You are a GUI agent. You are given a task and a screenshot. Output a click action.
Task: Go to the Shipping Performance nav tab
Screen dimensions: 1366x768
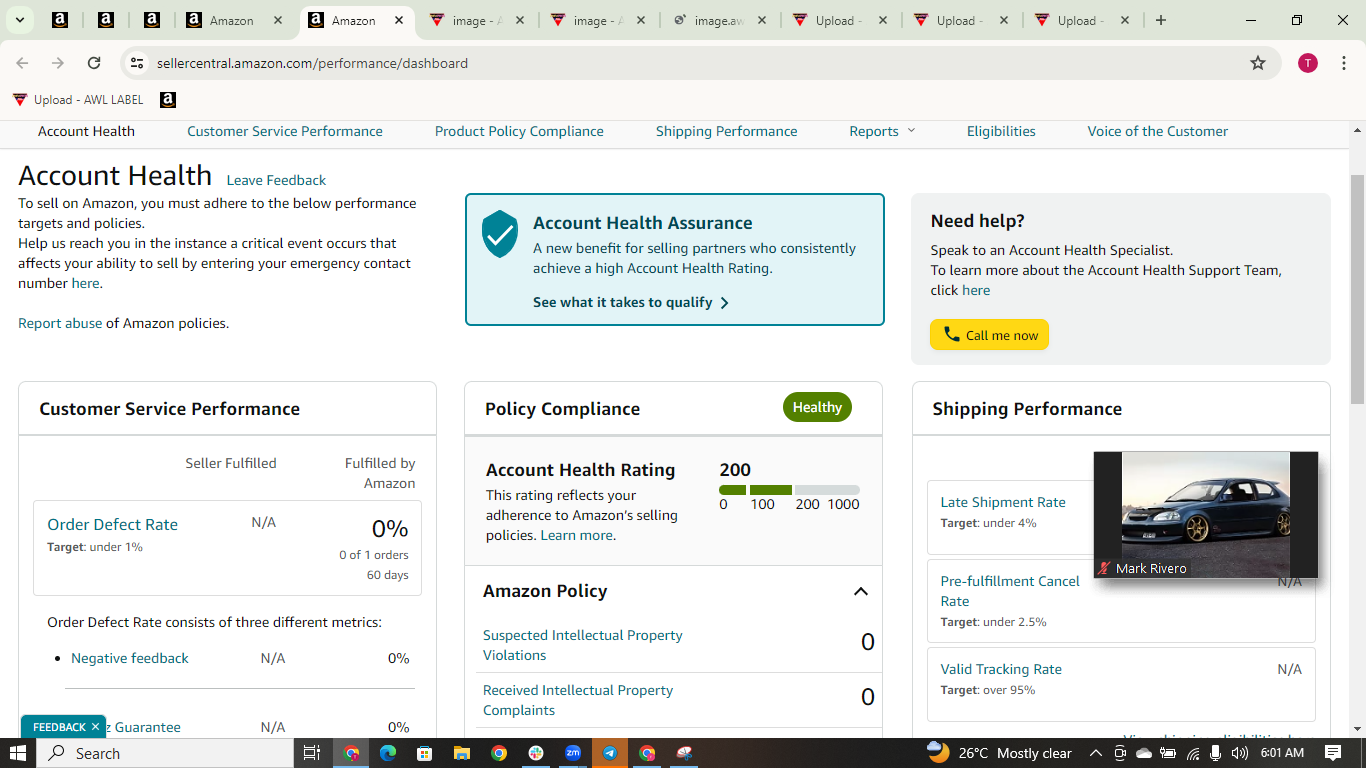pyautogui.click(x=727, y=131)
